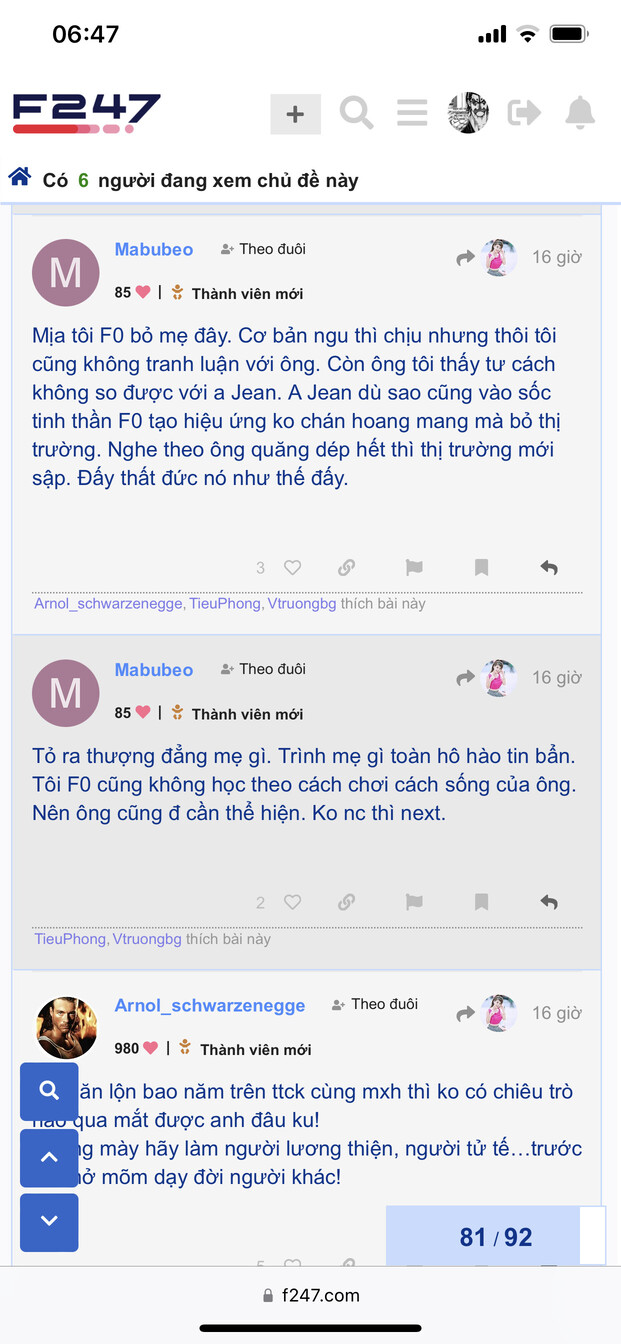Jump down with the floating down chevron
The height and width of the screenshot is (1344, 621).
pyautogui.click(x=49, y=1221)
